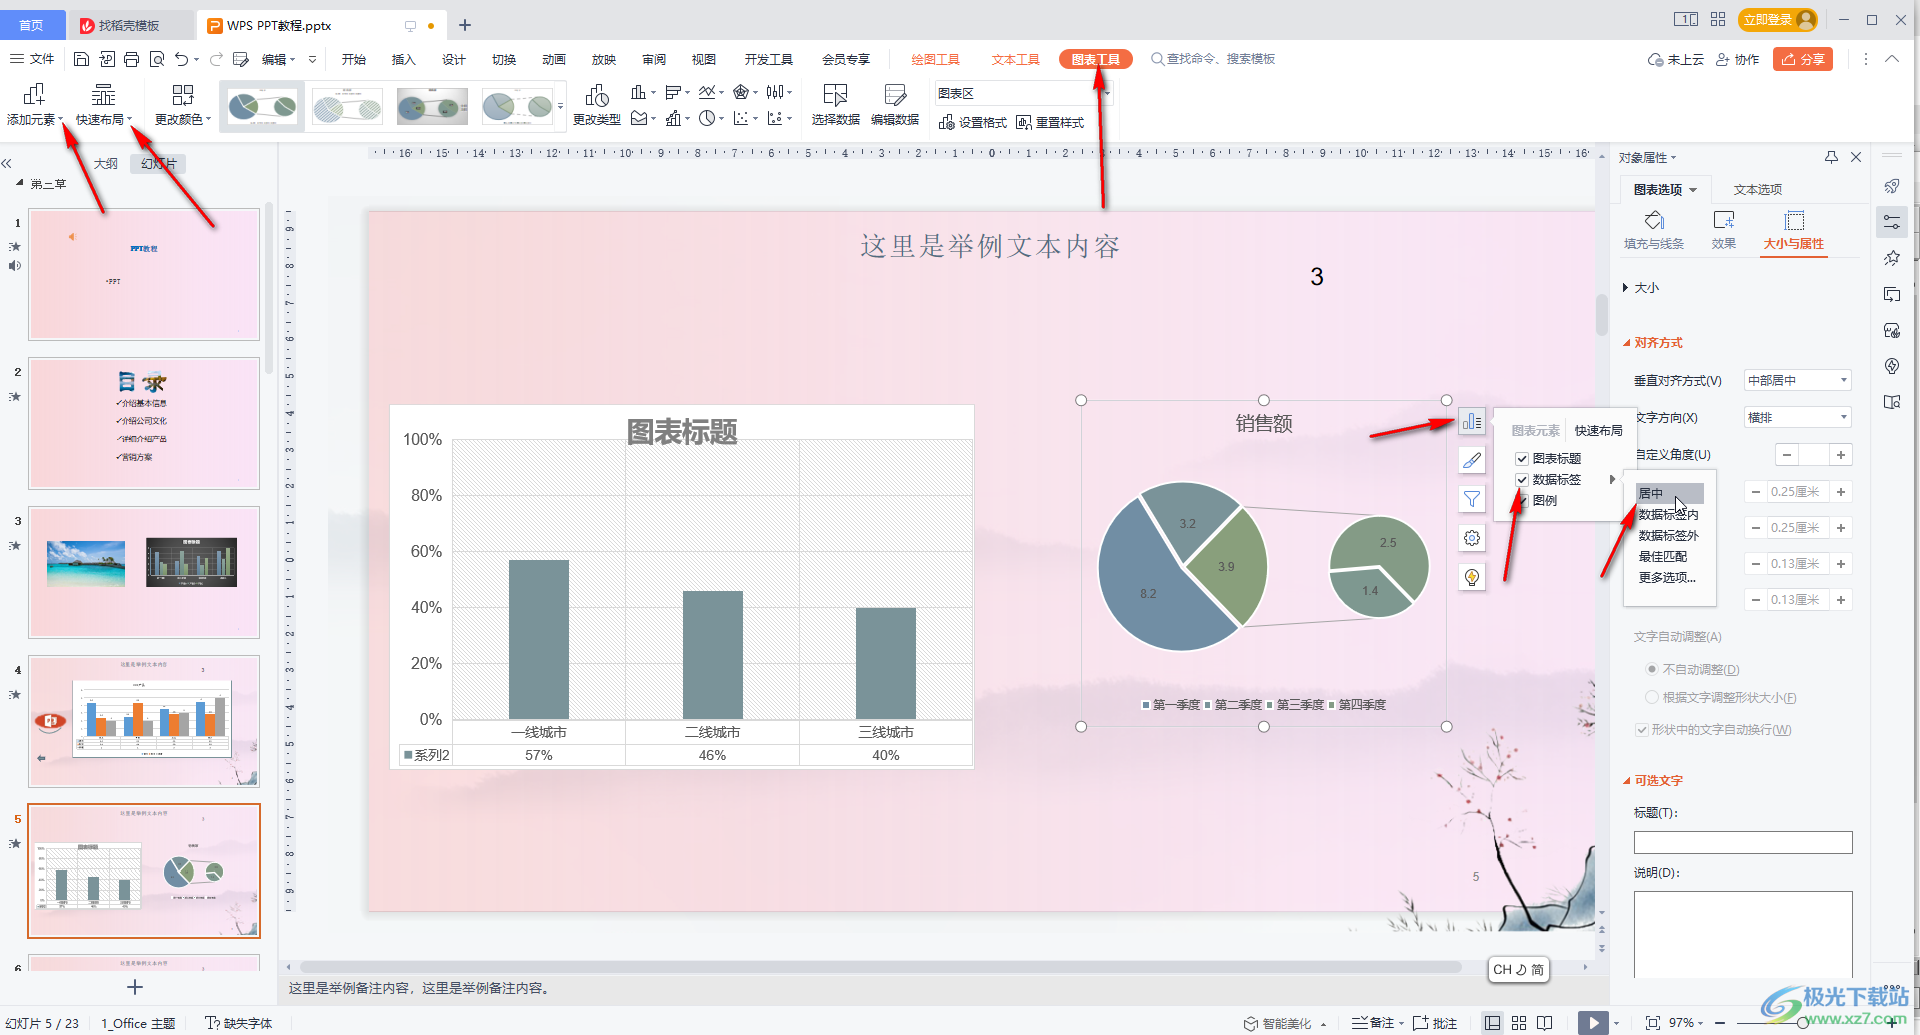The height and width of the screenshot is (1035, 1920).
Task: Open the 效果 effects section
Action: click(1724, 231)
